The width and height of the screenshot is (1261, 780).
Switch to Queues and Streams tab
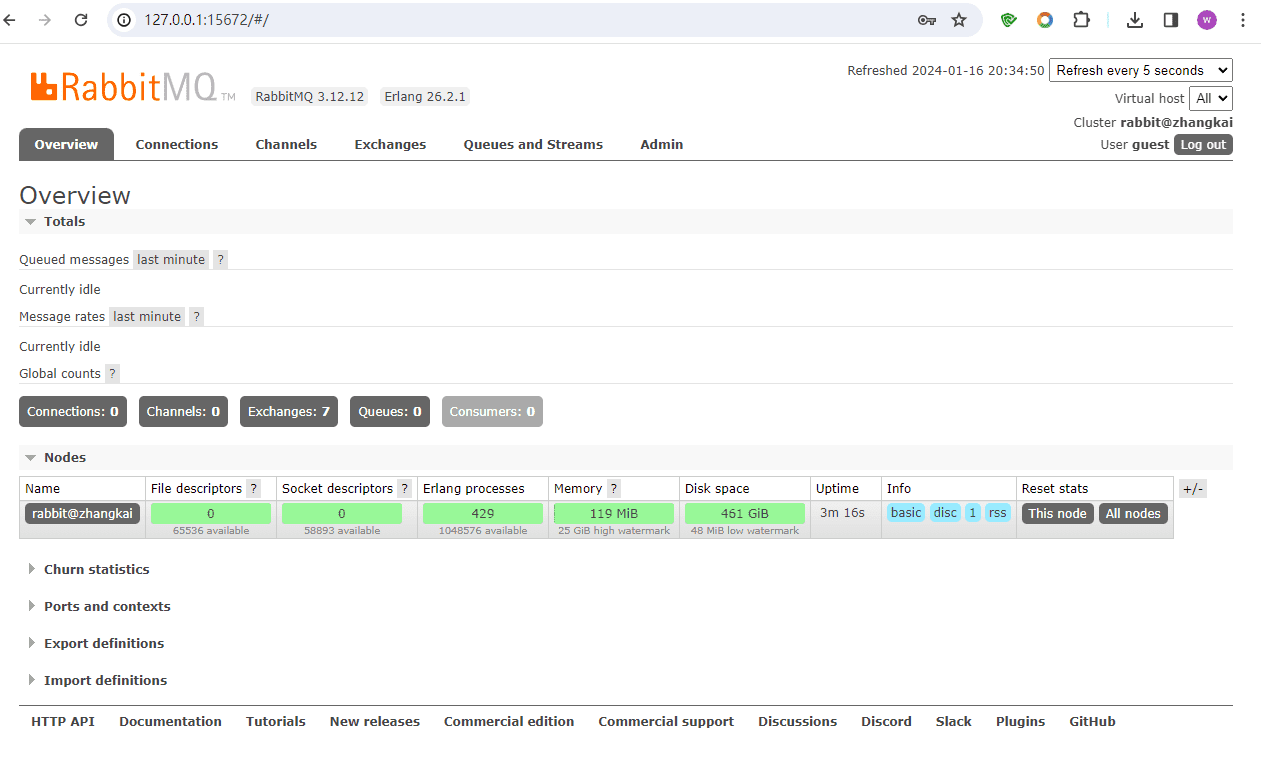point(533,144)
